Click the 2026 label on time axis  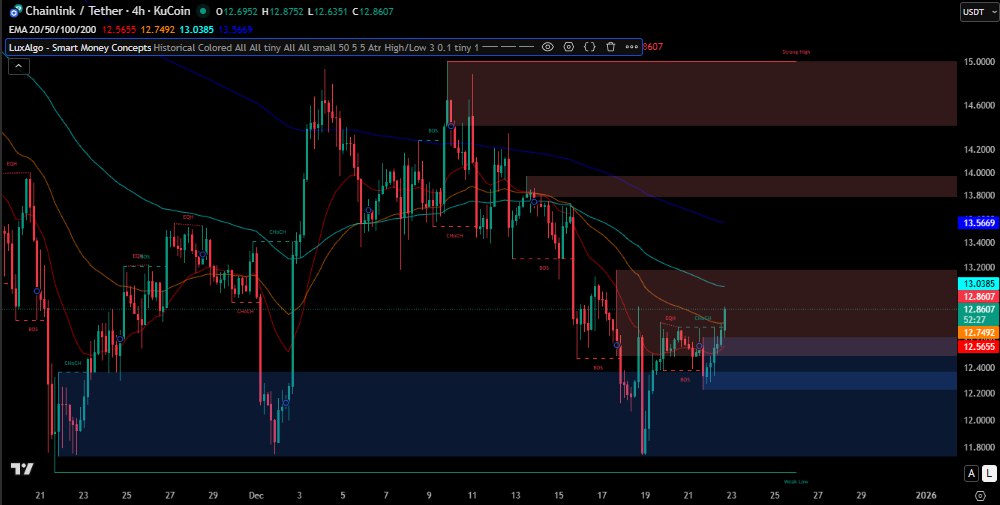pyautogui.click(x=926, y=495)
